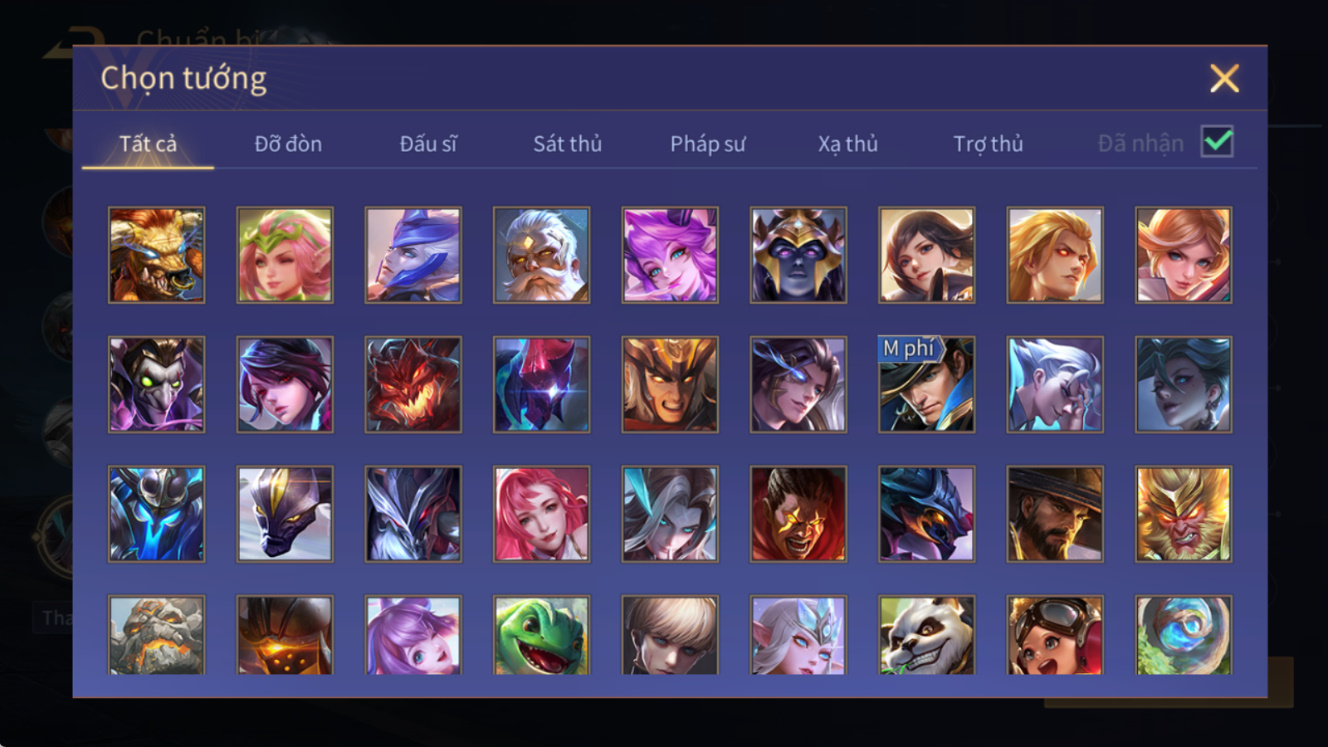The image size is (1328, 747).
Task: Pick the cowboy hat bearded hero
Action: (1055, 514)
